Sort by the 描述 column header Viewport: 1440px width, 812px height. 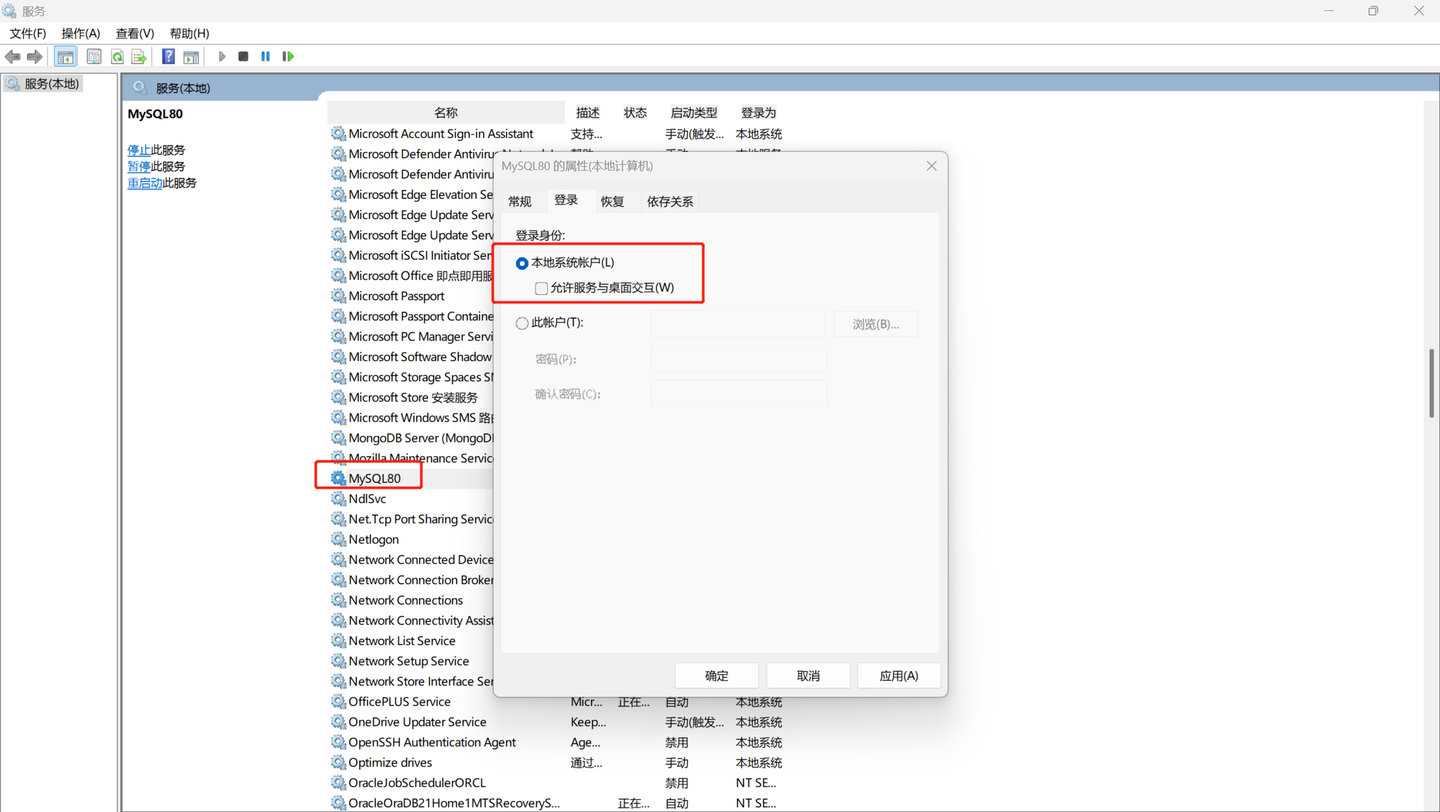tap(588, 113)
